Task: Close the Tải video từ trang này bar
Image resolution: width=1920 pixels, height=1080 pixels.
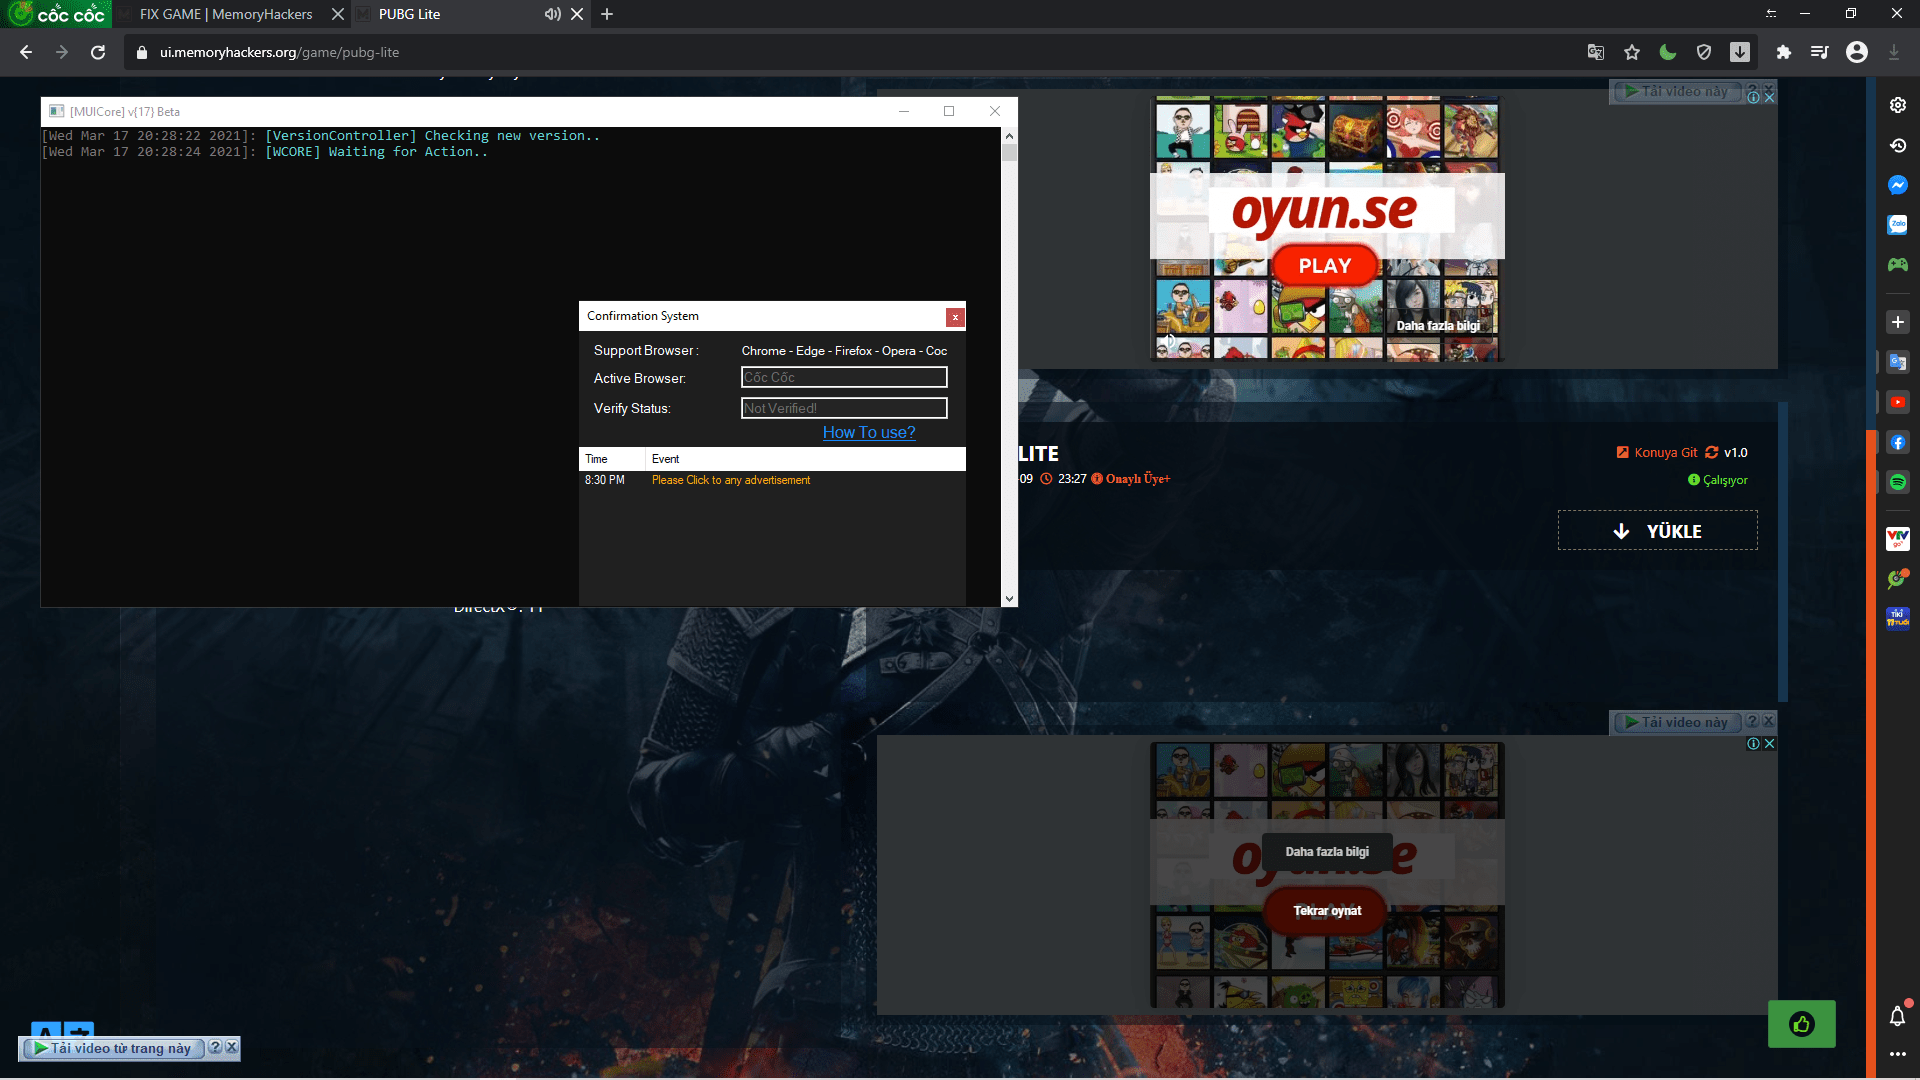Action: pos(231,1047)
